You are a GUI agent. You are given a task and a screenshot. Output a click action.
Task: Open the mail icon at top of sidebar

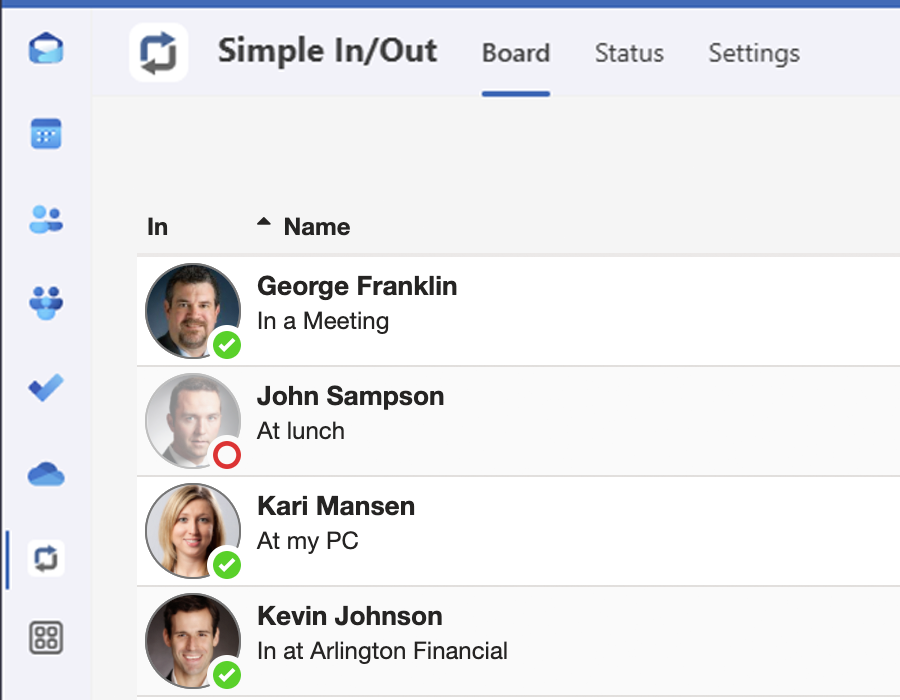pos(47,47)
